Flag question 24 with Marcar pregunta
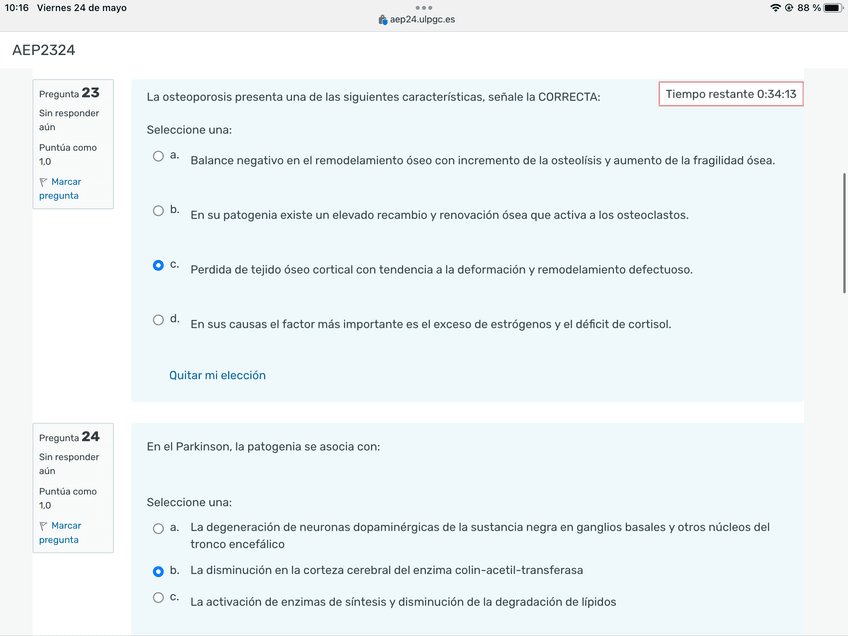 click(60, 533)
